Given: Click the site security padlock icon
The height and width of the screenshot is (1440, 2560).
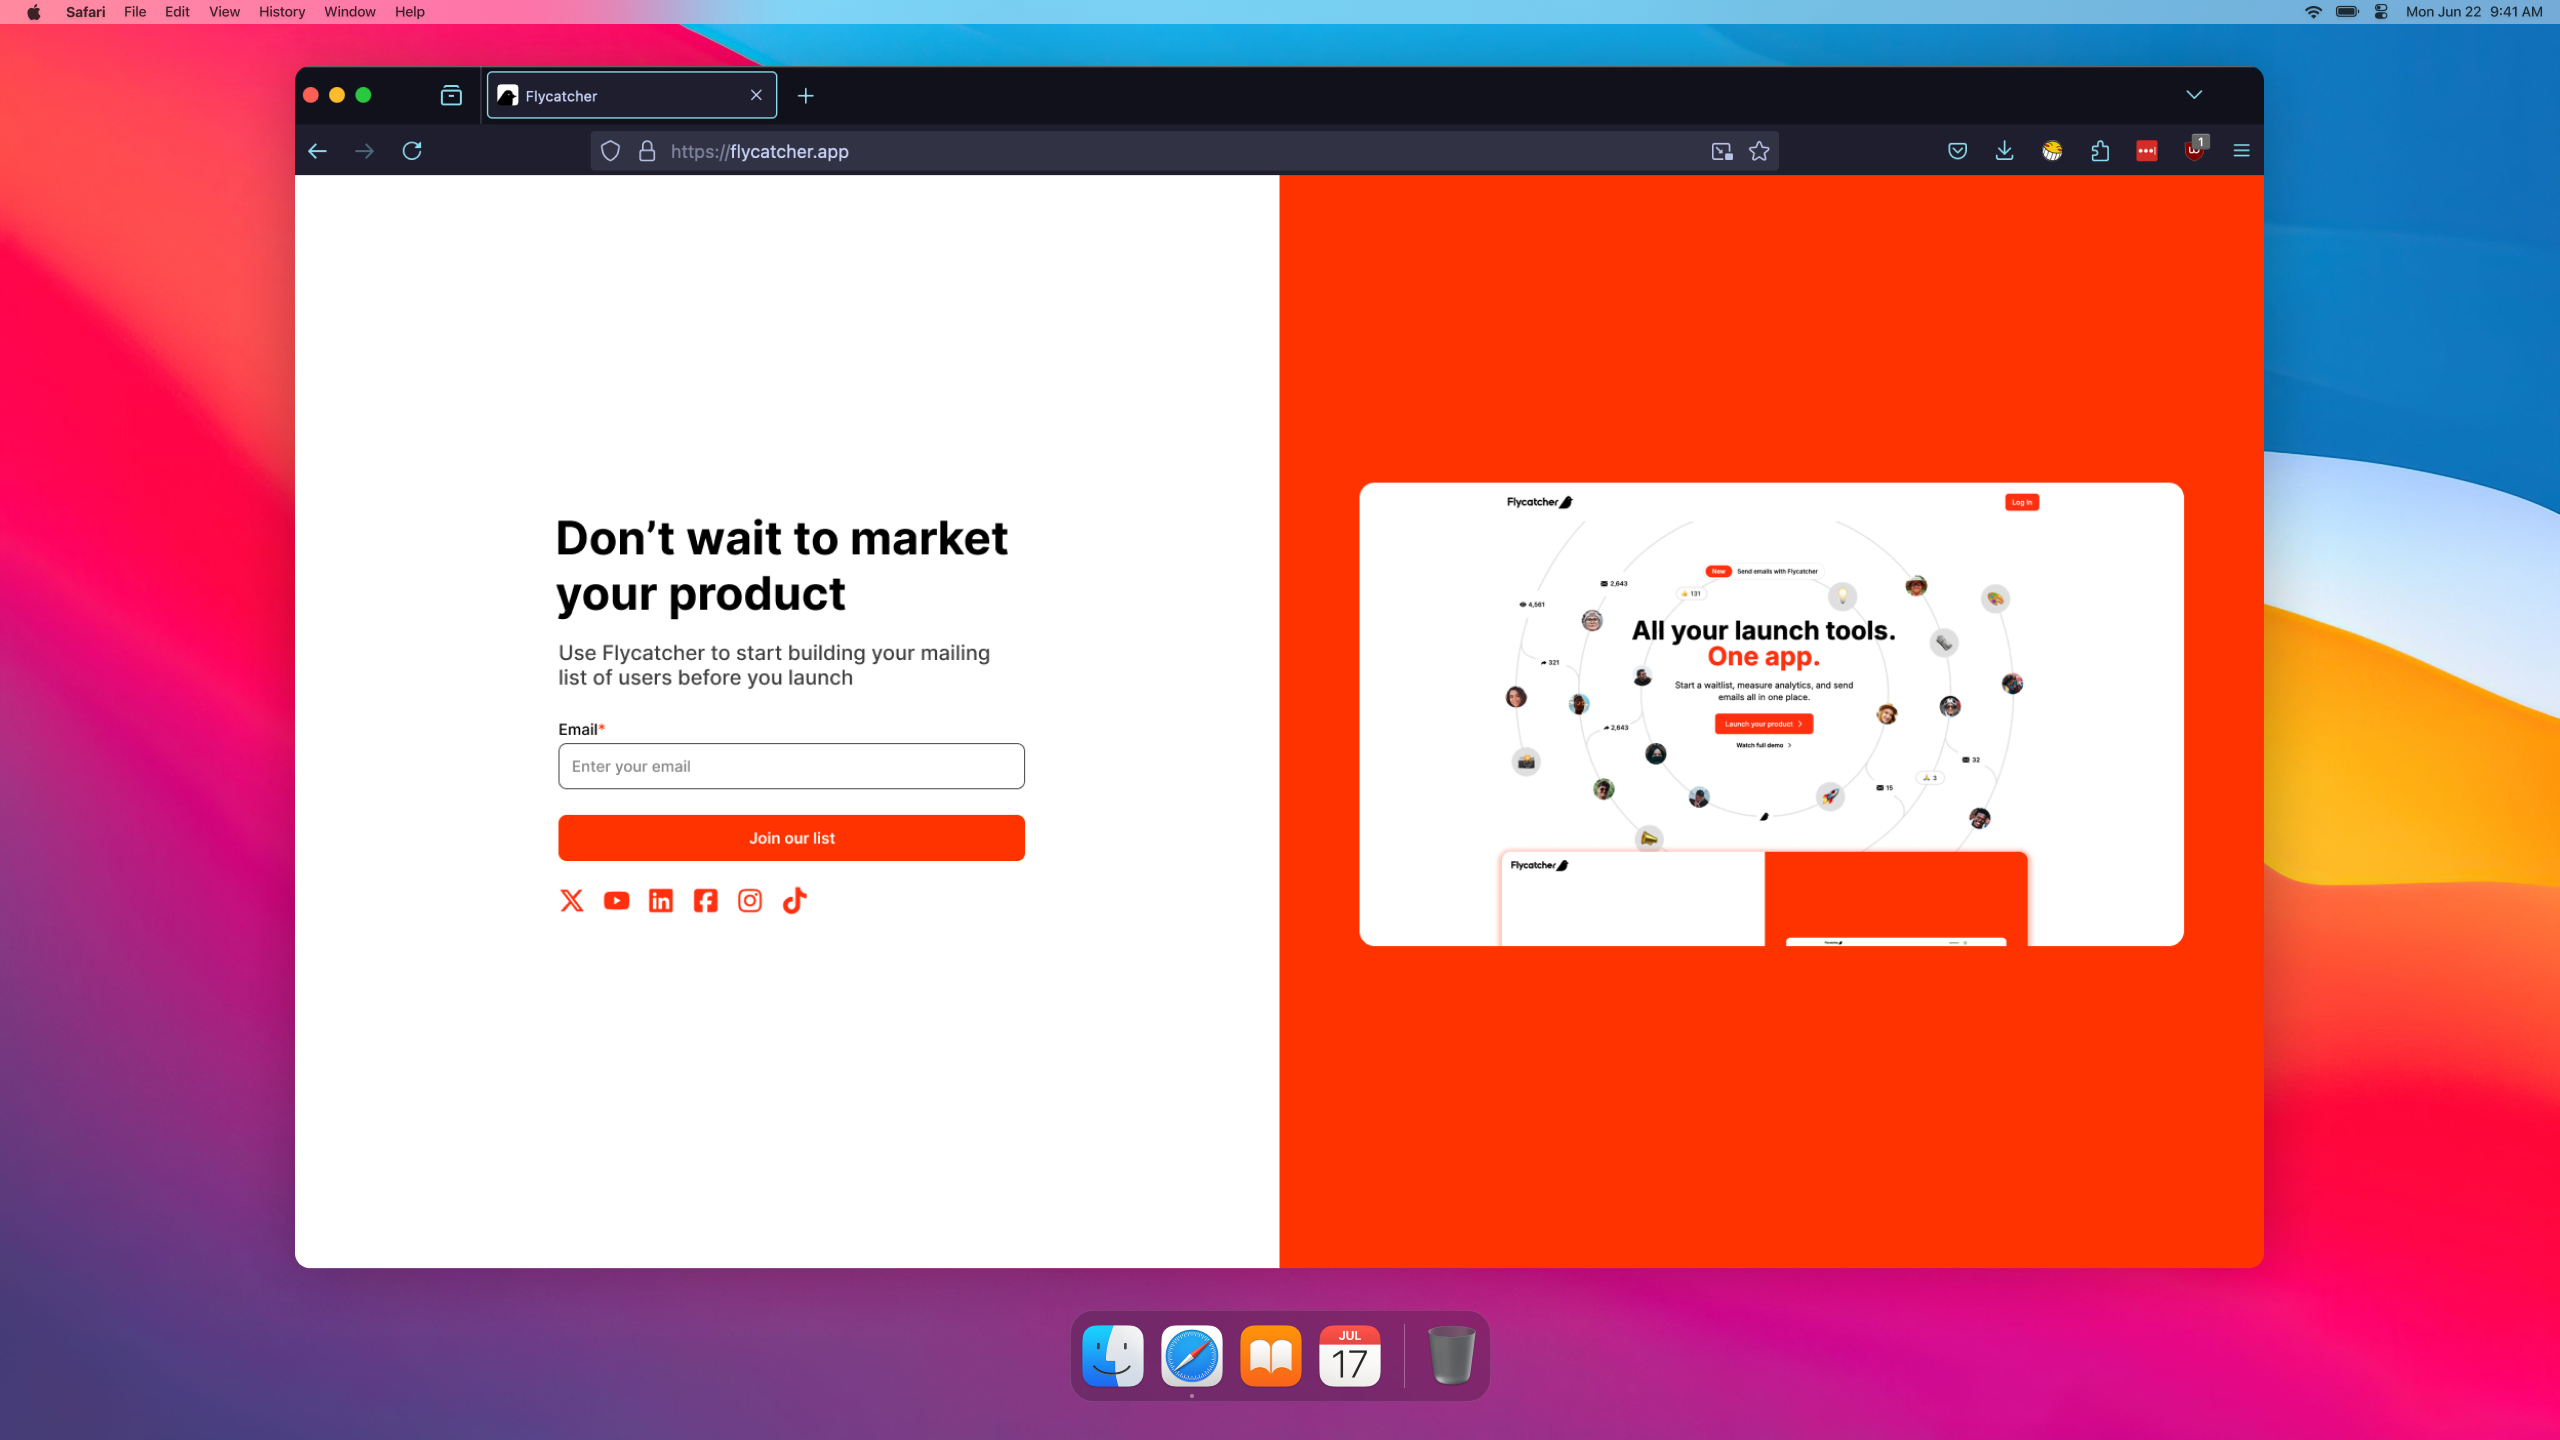Looking at the screenshot, I should (647, 151).
